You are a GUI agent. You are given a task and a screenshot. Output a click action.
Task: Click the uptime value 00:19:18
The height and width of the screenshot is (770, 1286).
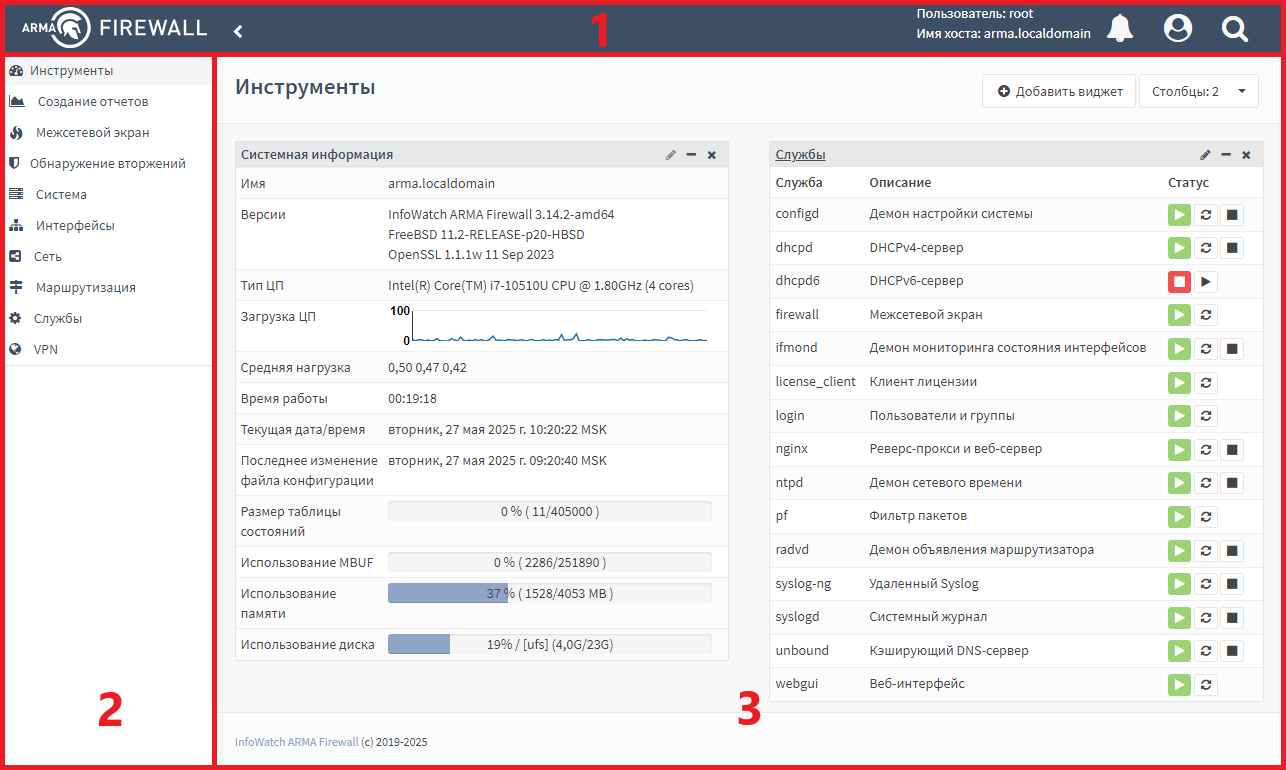(412, 398)
